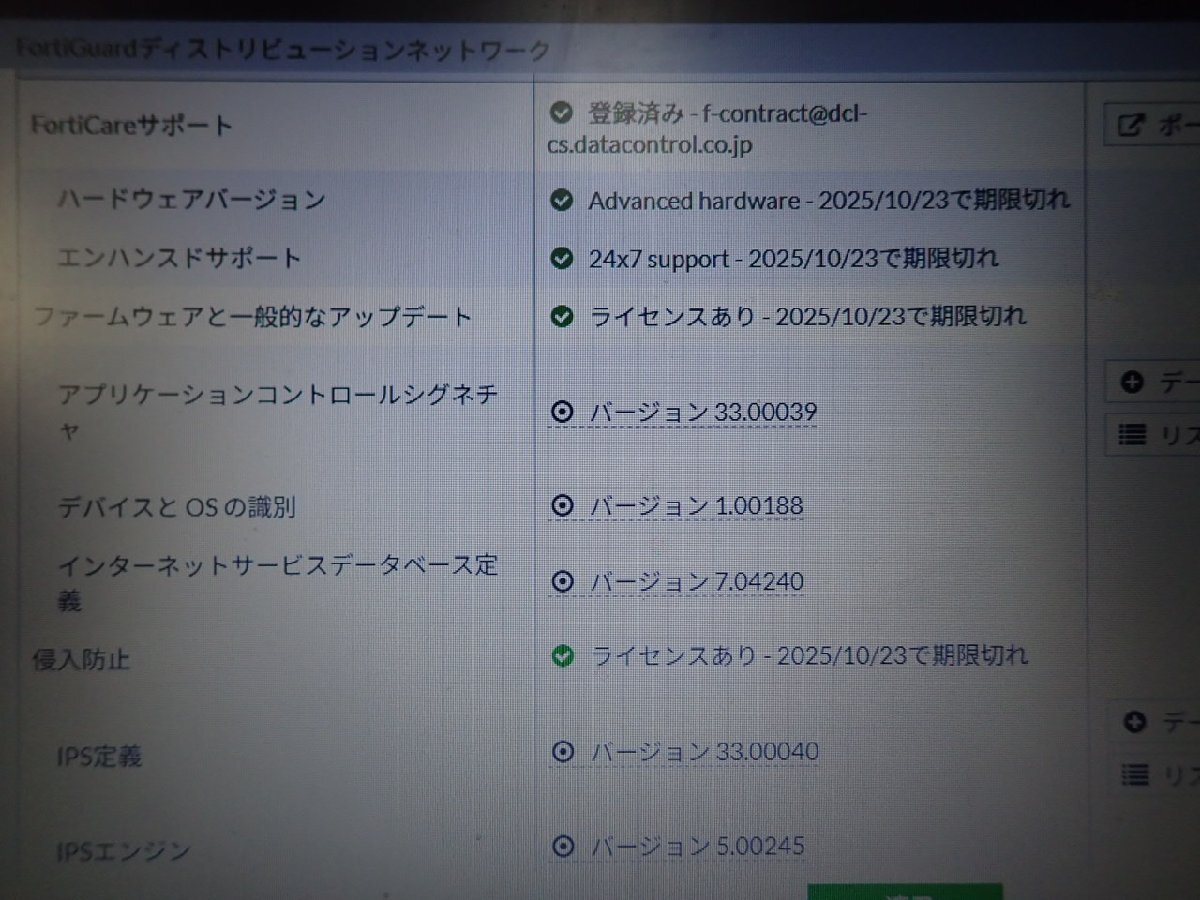Click the plus icon beside IPS定義 row
Screen dimensions: 1200x900
point(1134,722)
